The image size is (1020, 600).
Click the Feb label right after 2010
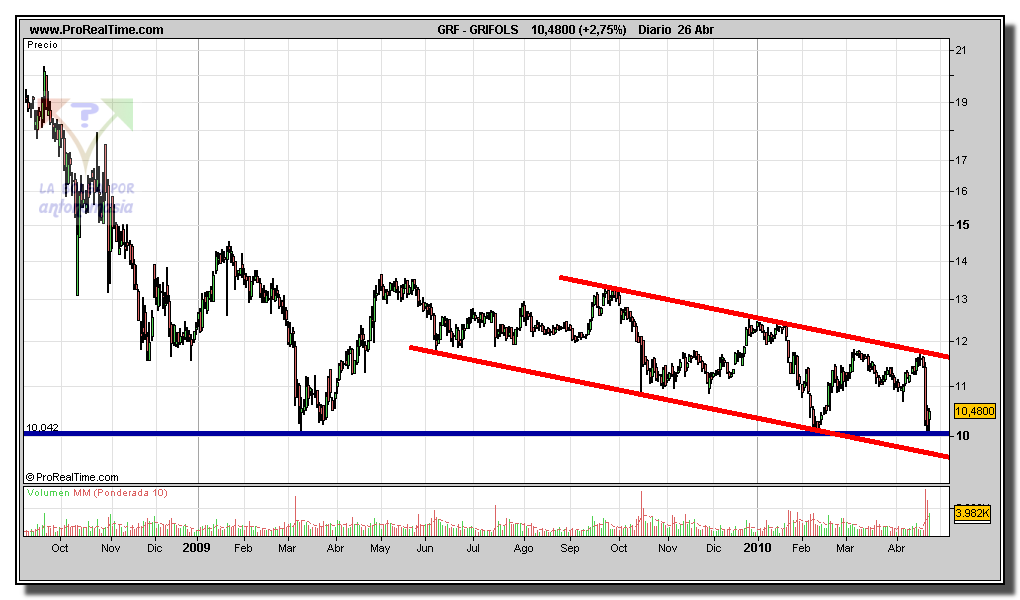click(x=801, y=549)
